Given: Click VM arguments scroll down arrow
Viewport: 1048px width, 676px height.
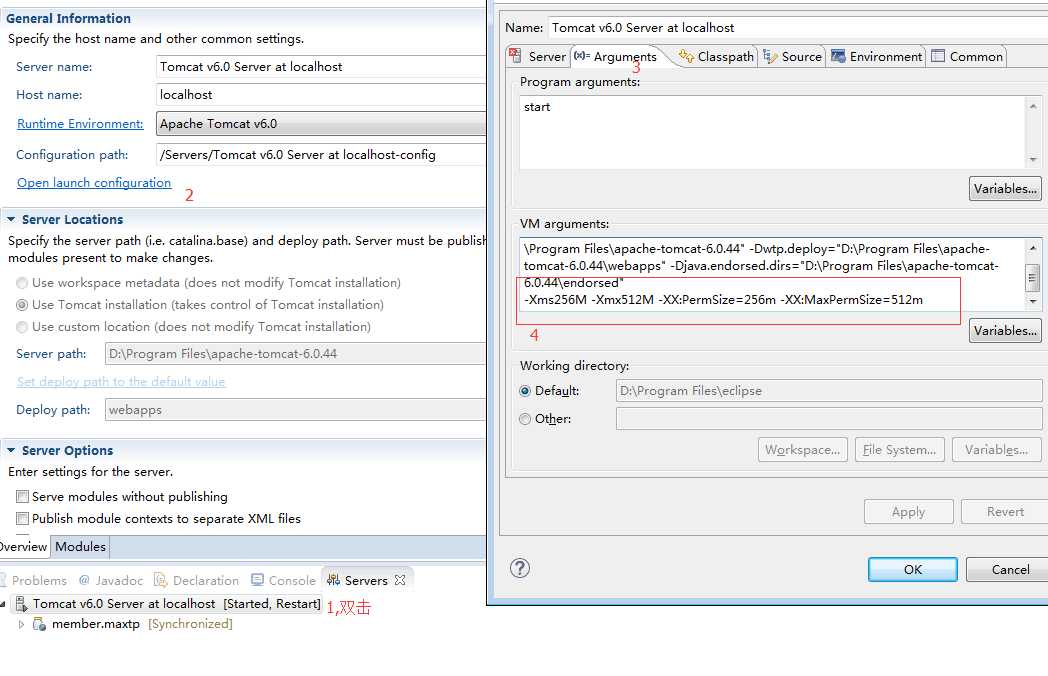Looking at the screenshot, I should click(1033, 302).
